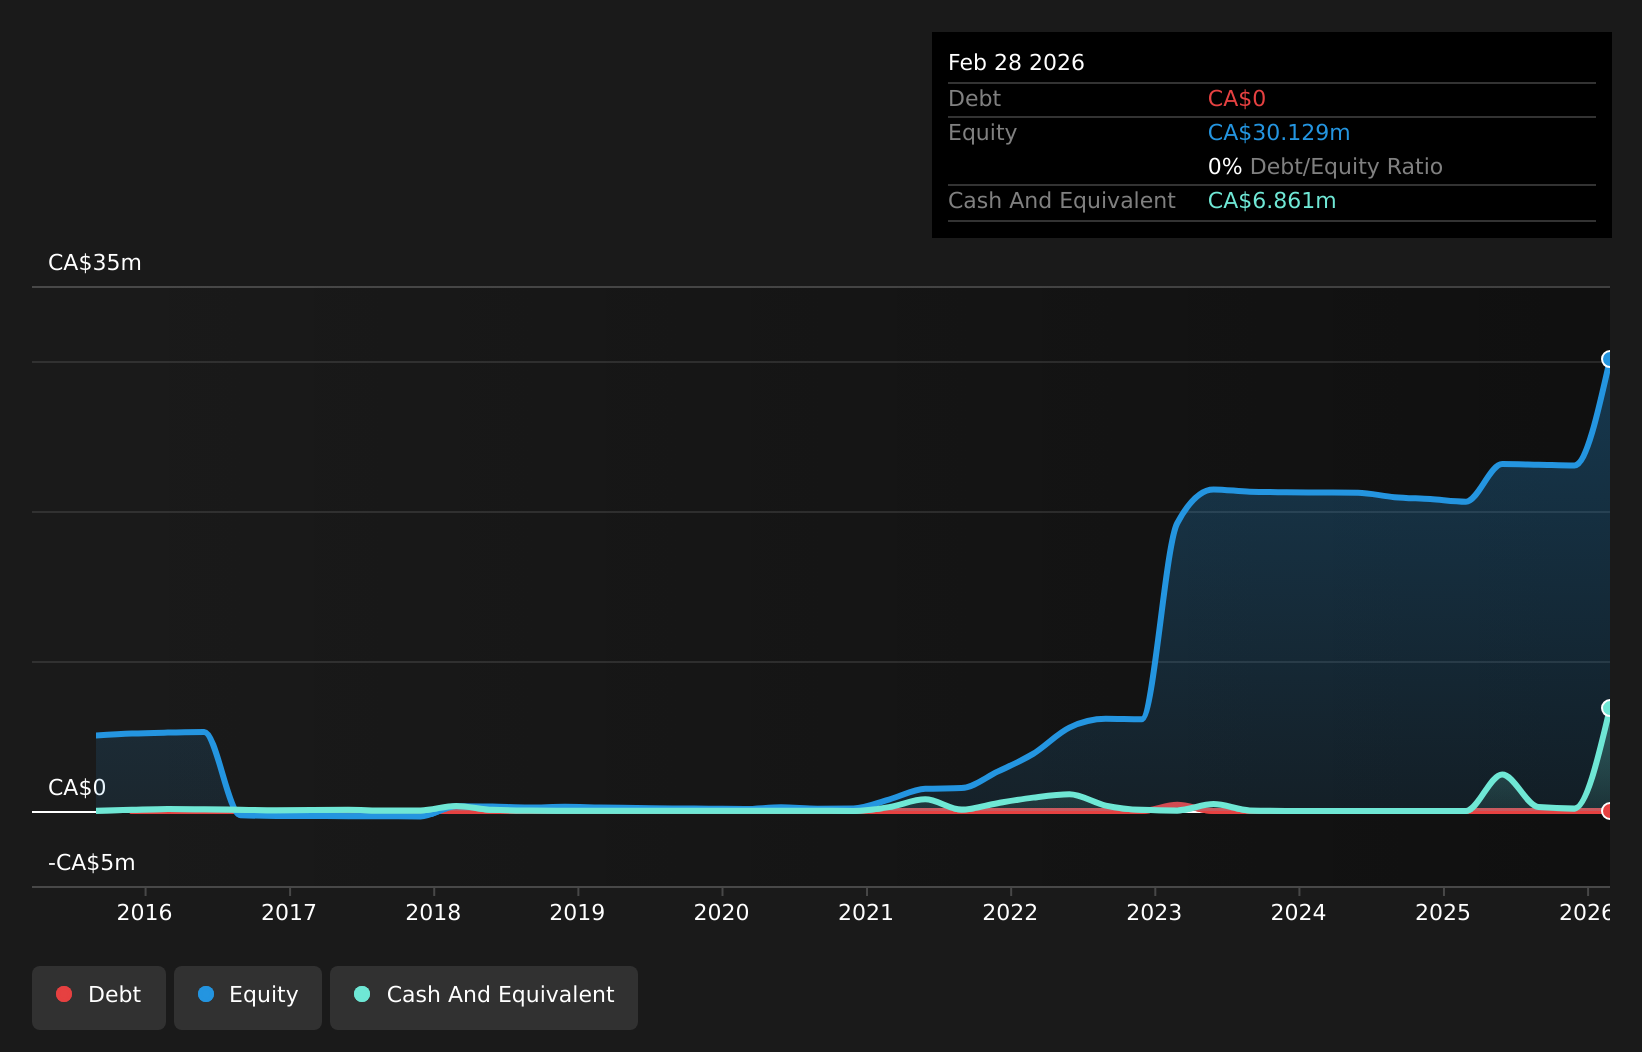Click the 2021 x-axis label
Screen dimensions: 1642x1052
[866, 912]
